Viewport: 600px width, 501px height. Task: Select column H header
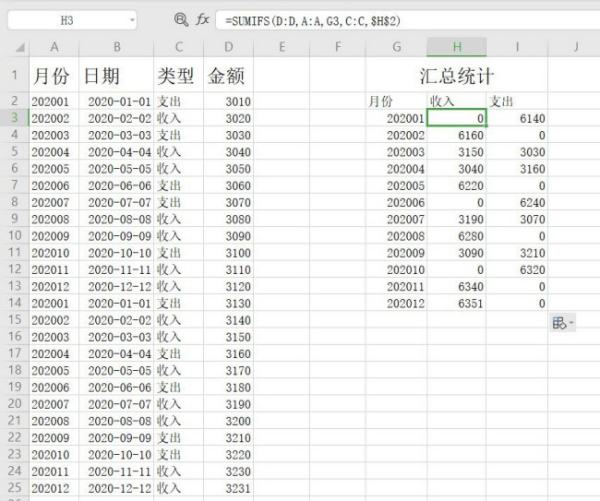coord(457,47)
